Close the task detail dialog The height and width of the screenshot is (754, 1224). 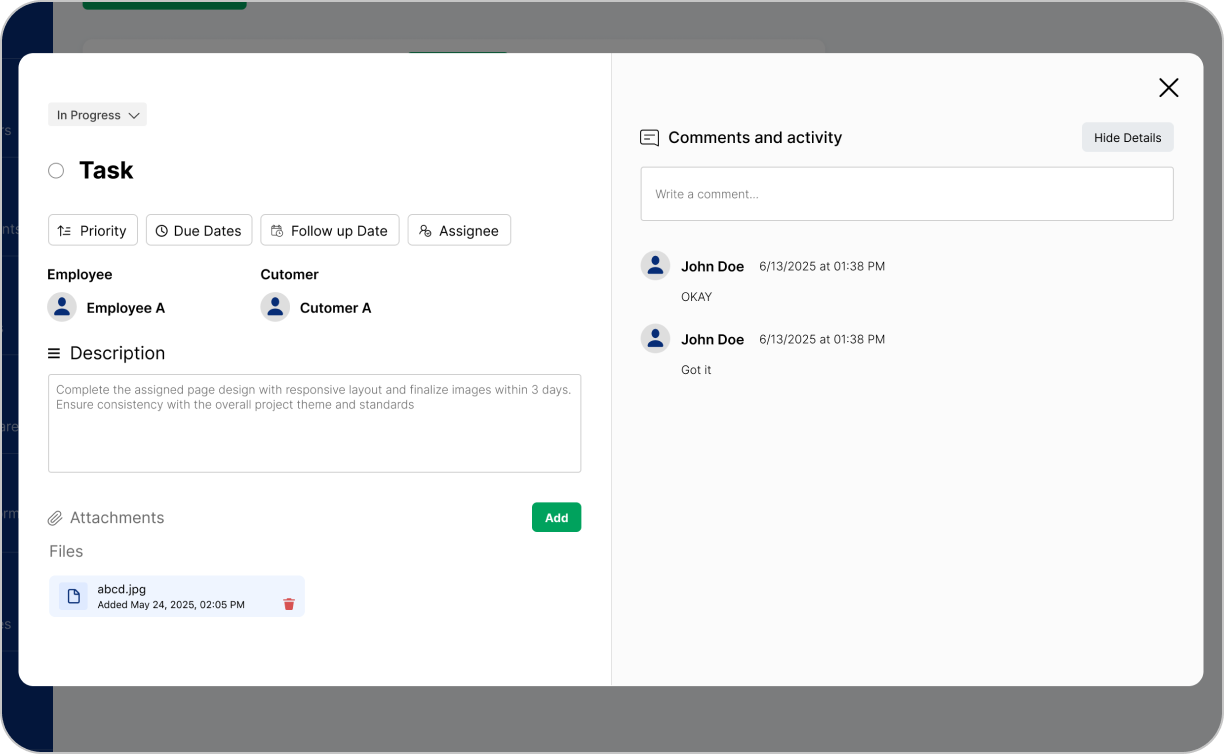point(1168,88)
